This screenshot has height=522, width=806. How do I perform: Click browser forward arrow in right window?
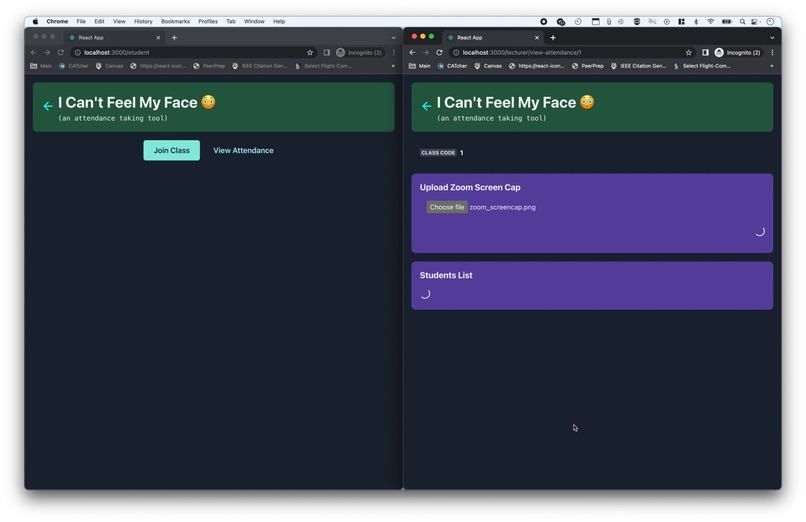[426, 52]
